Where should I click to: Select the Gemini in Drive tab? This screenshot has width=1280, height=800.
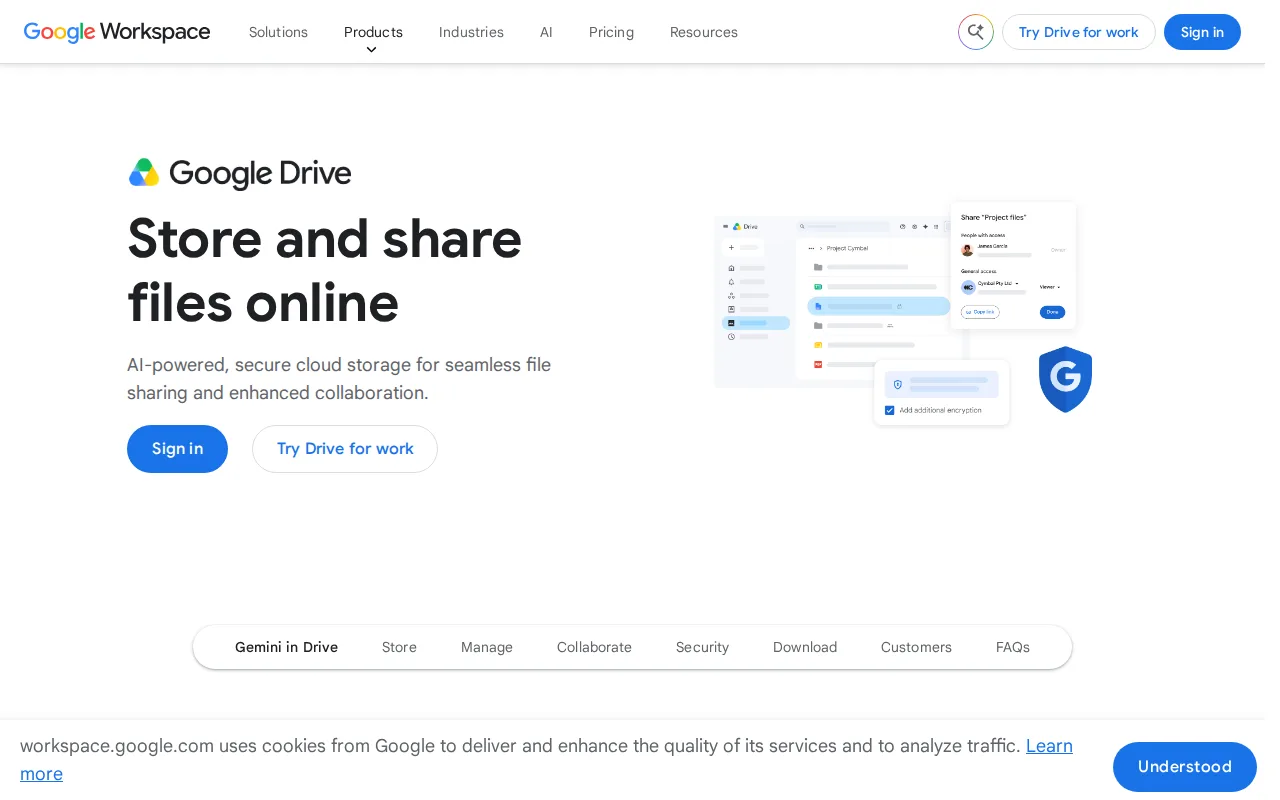(x=286, y=647)
